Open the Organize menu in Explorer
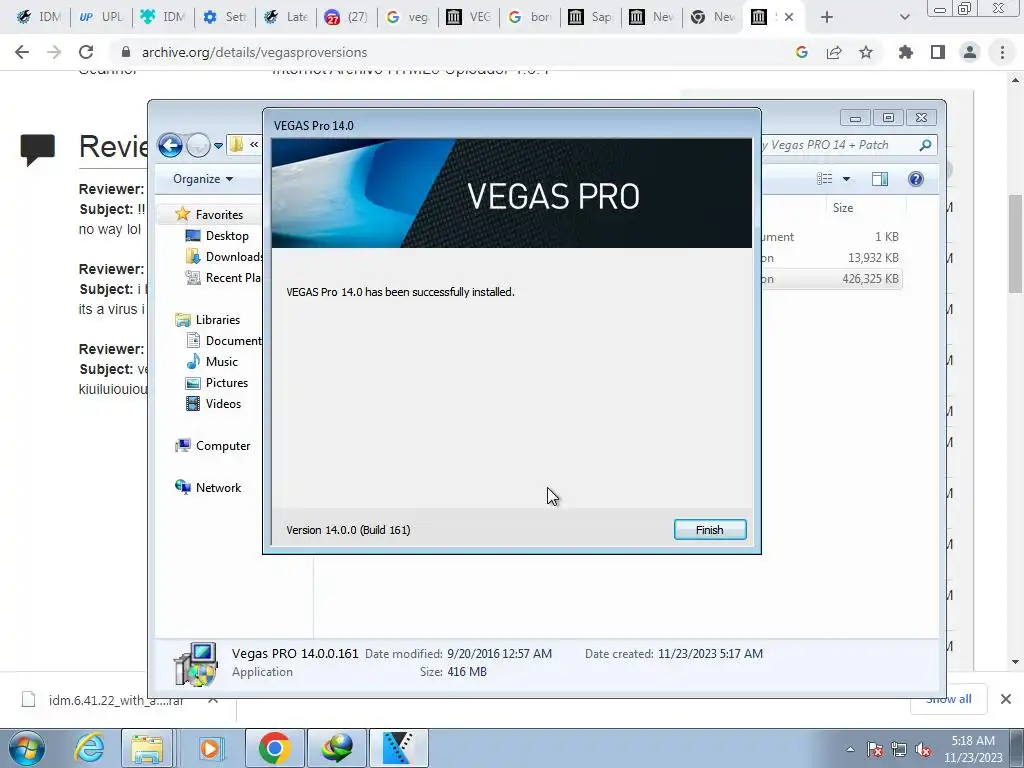 coord(202,179)
